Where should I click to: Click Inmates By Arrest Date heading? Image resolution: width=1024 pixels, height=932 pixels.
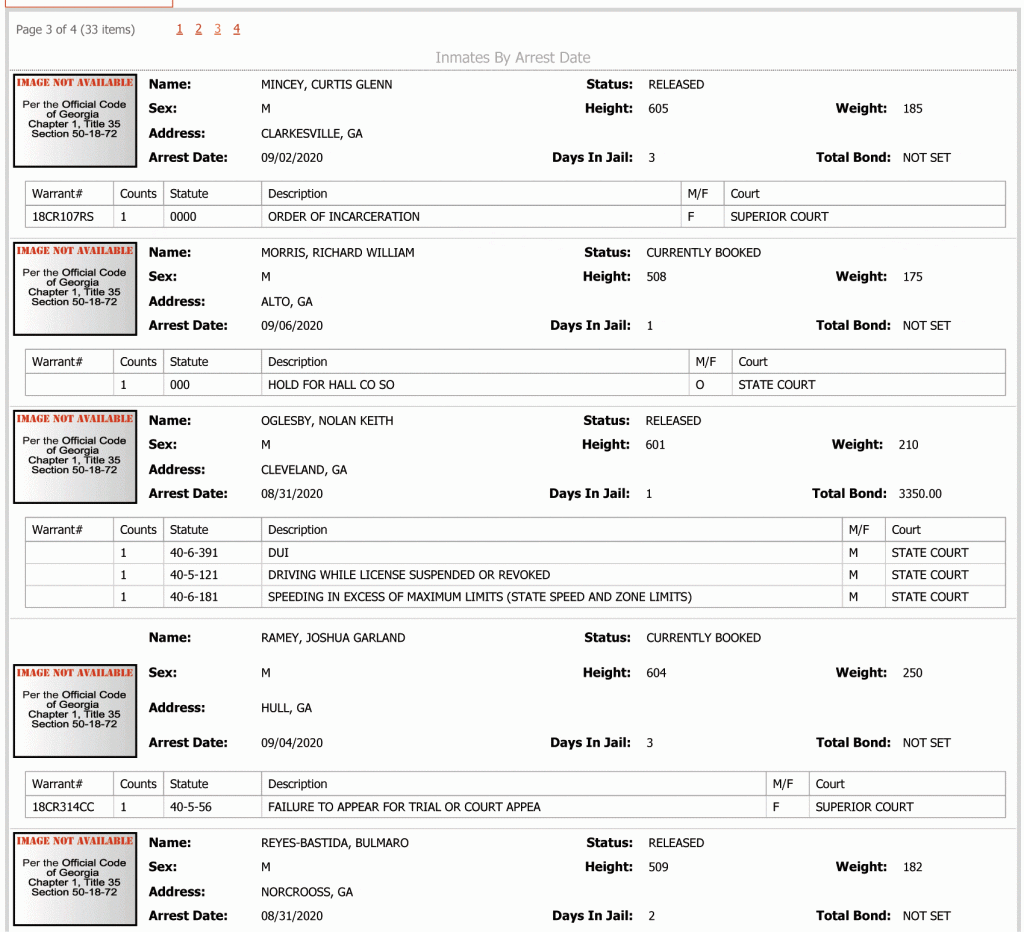click(x=513, y=57)
